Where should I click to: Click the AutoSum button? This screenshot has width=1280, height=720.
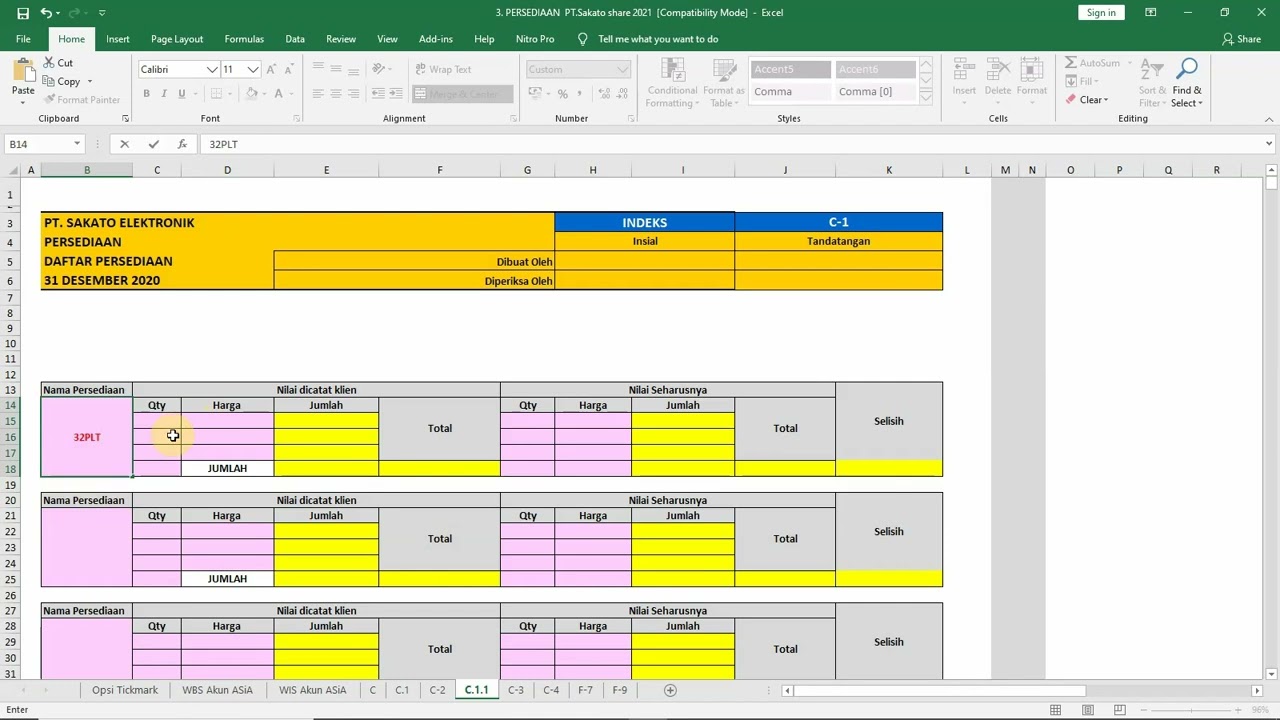1092,63
